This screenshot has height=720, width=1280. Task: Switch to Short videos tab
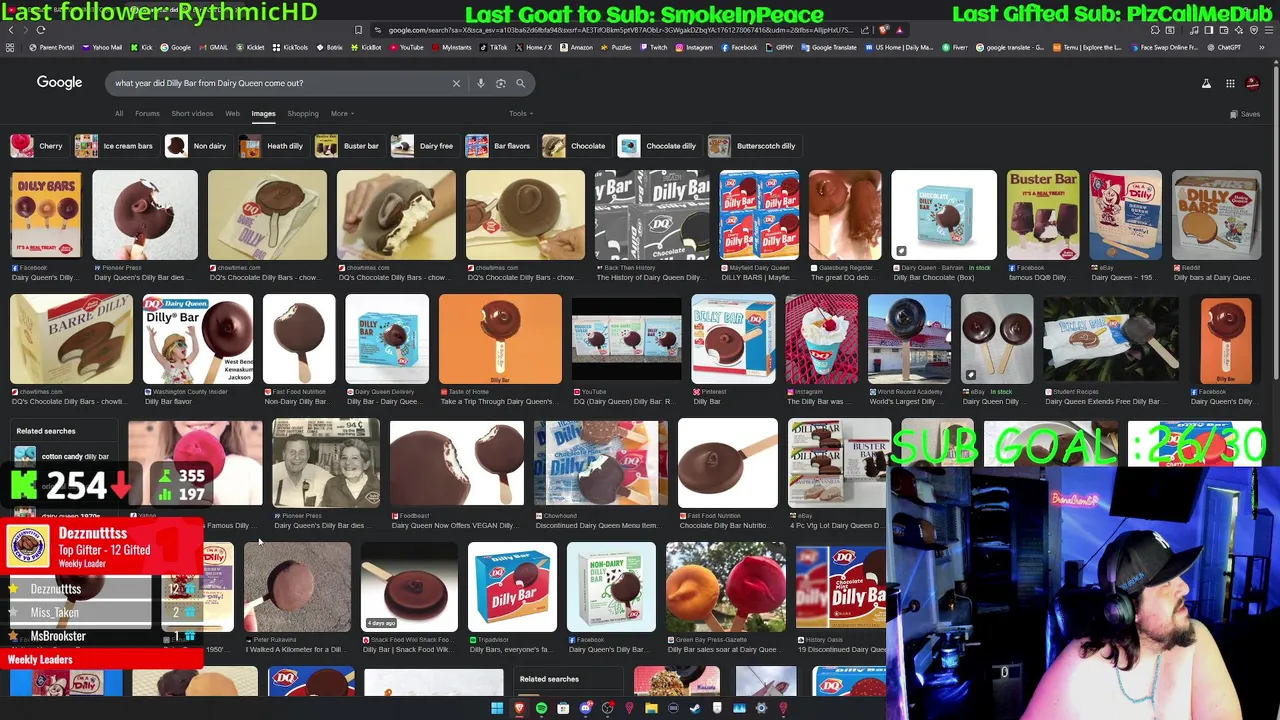tap(192, 113)
